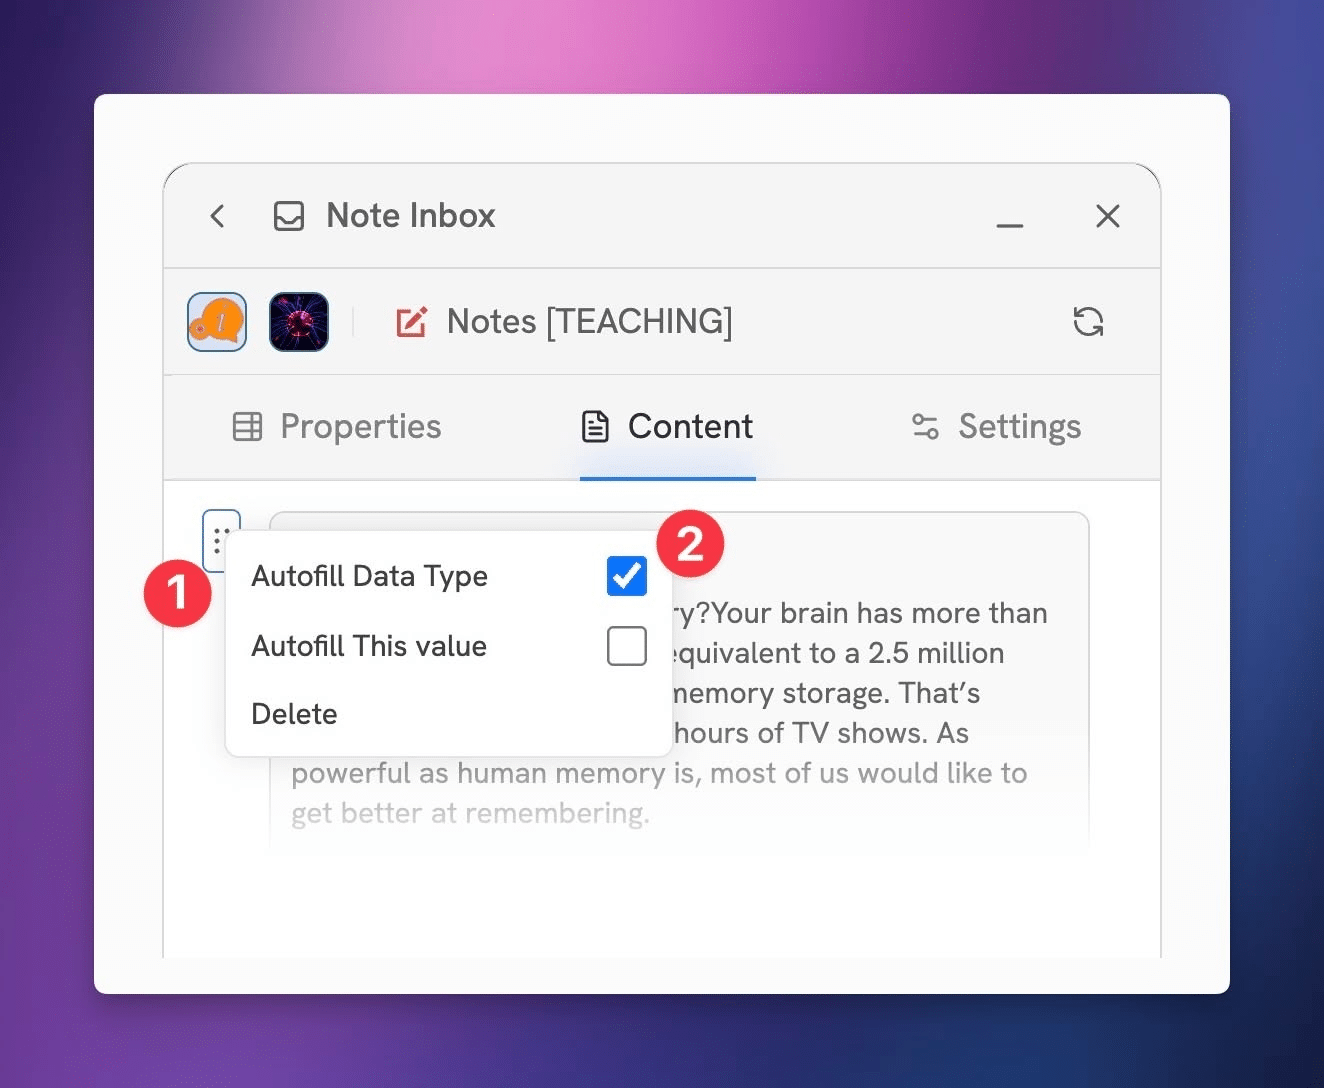Select the plasma ball workspace icon
Viewport: 1324px width, 1088px height.
tap(299, 322)
